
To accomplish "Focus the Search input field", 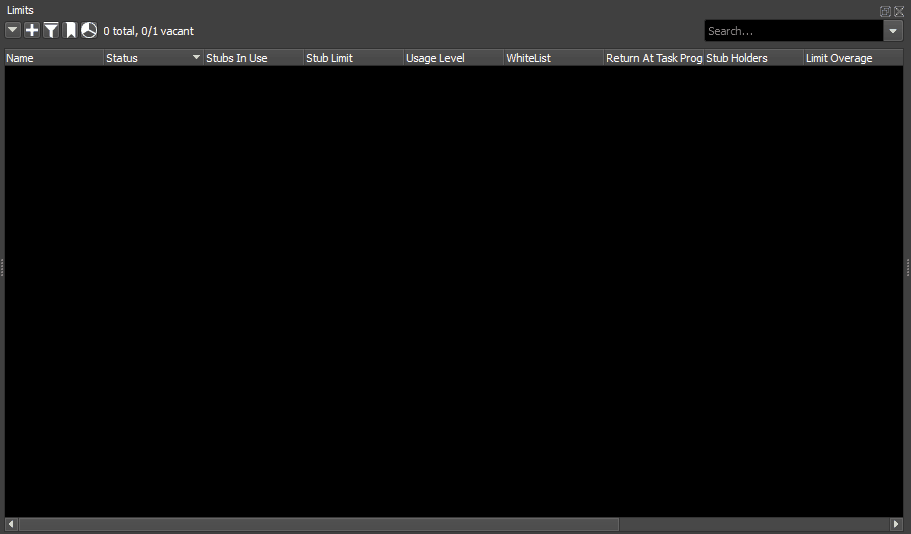I will [x=794, y=31].
